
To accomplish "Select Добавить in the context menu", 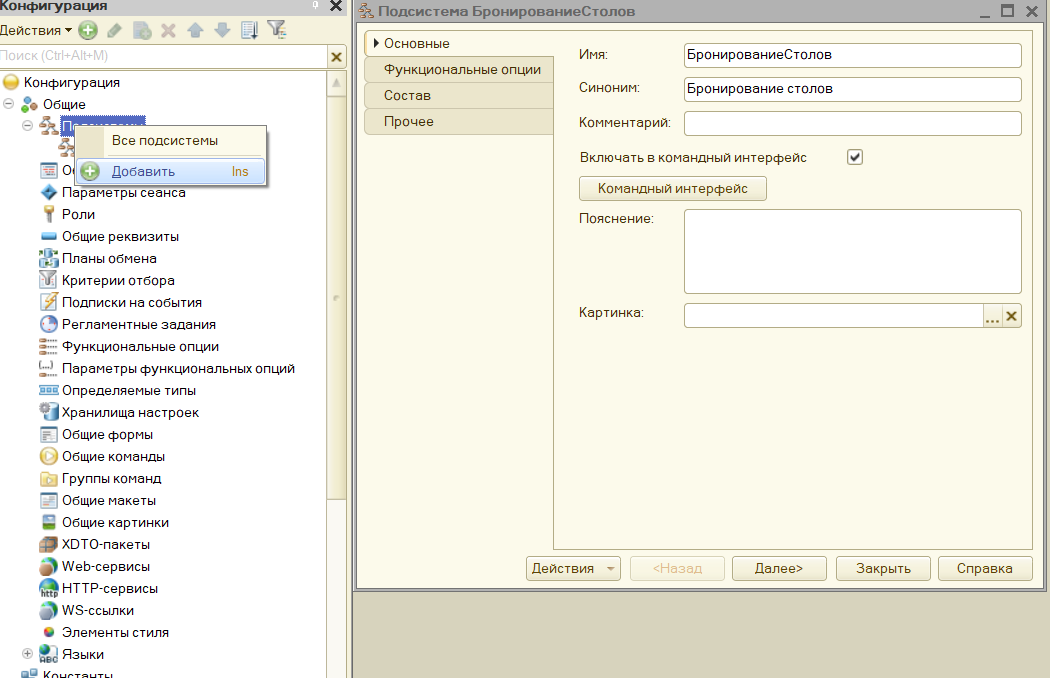I will pyautogui.click(x=143, y=171).
